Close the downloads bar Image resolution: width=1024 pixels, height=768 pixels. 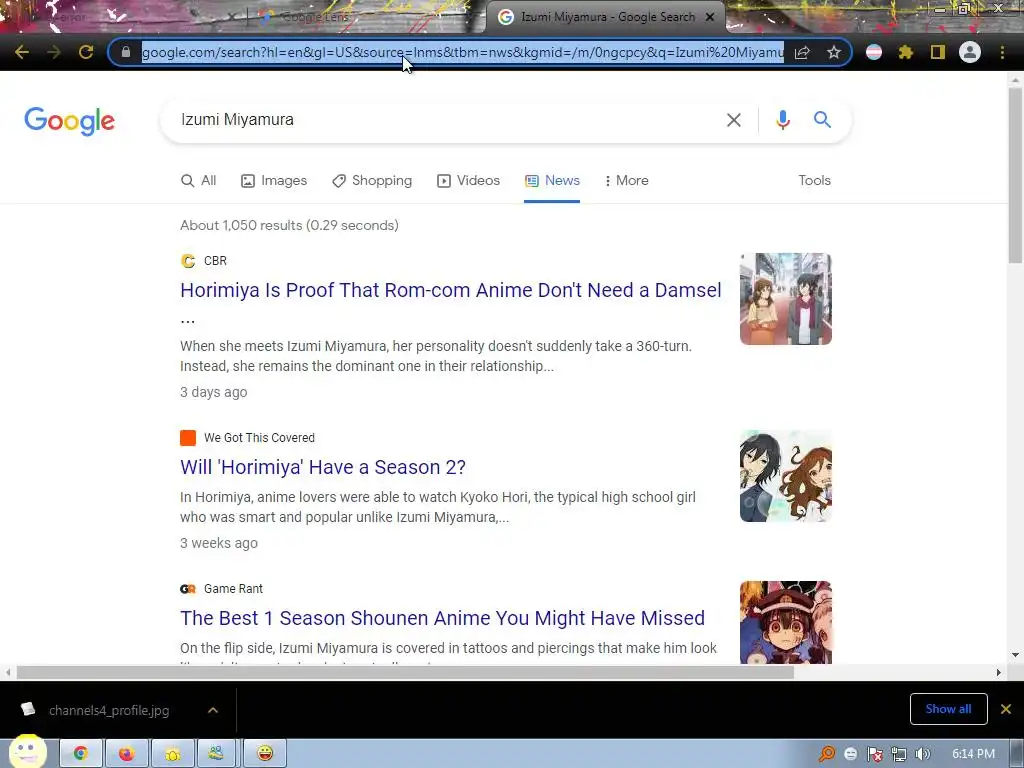pos(1006,709)
